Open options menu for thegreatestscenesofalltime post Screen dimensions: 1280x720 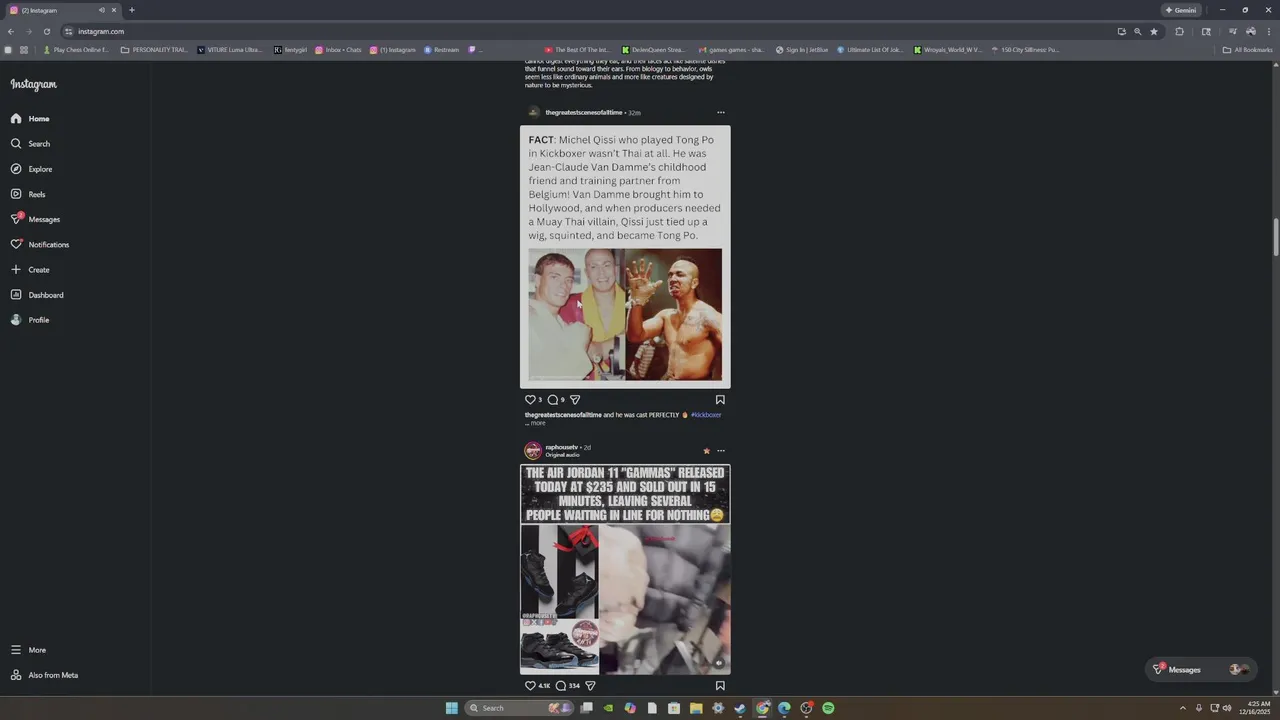[721, 113]
